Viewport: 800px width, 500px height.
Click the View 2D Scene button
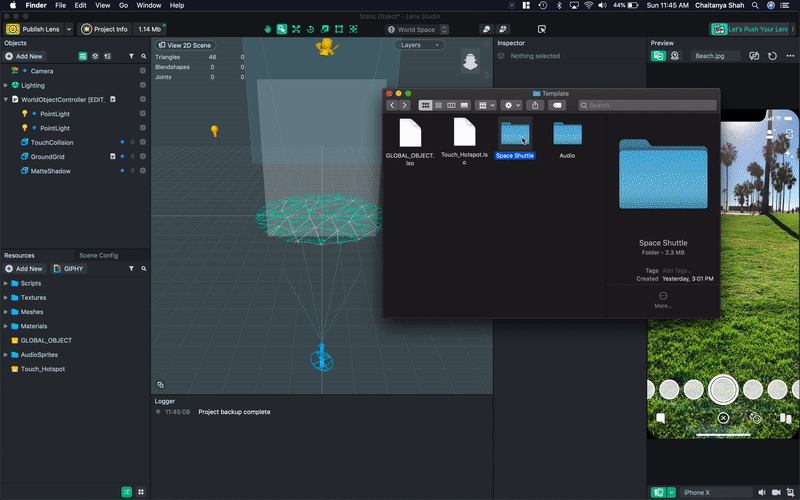(x=183, y=45)
